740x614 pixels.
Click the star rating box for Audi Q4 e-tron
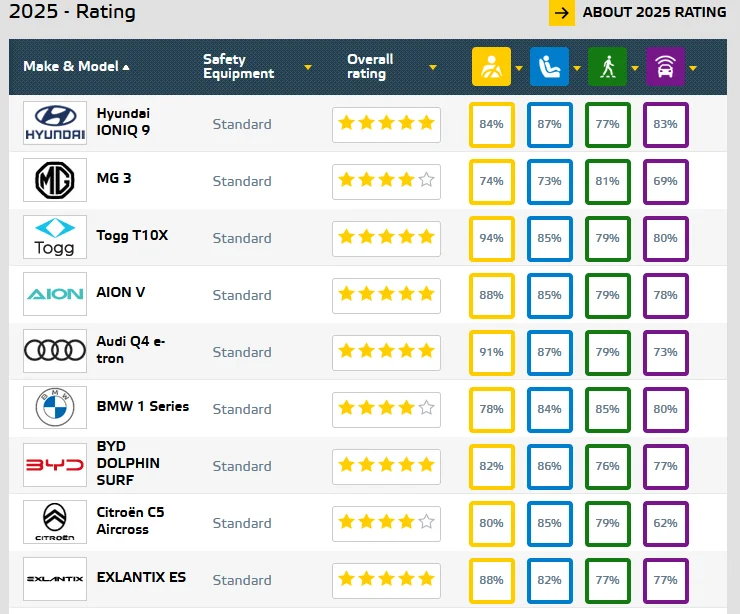[x=386, y=353]
